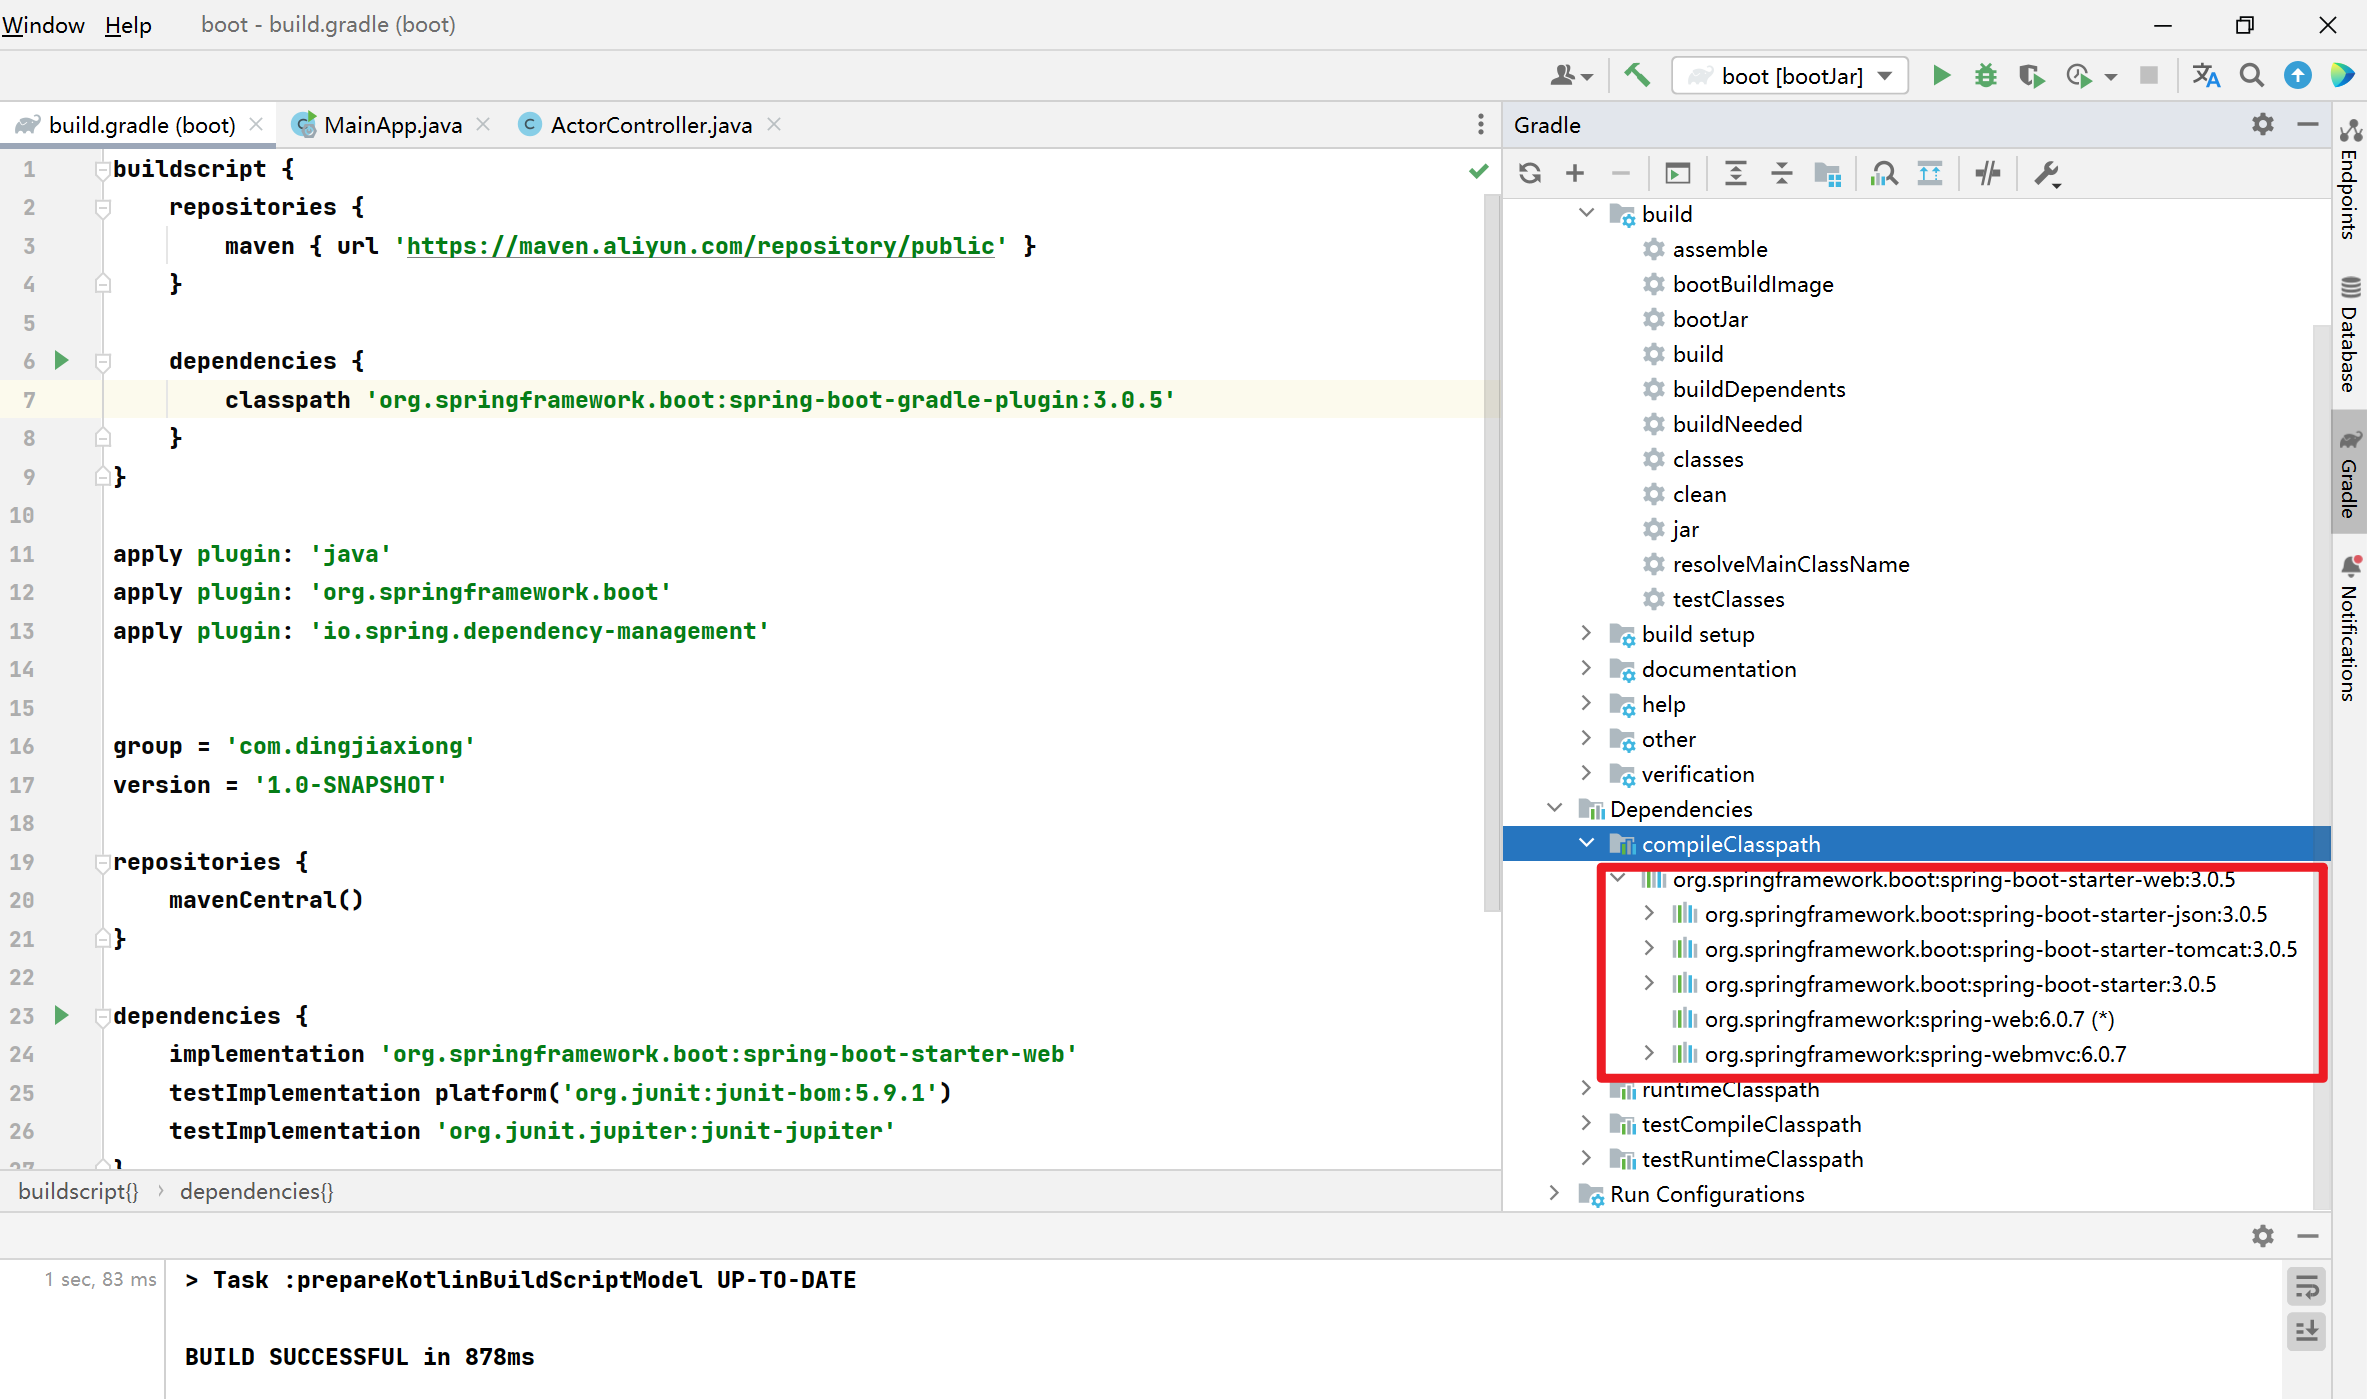
Task: Expand the verification folder
Action: (x=1586, y=773)
